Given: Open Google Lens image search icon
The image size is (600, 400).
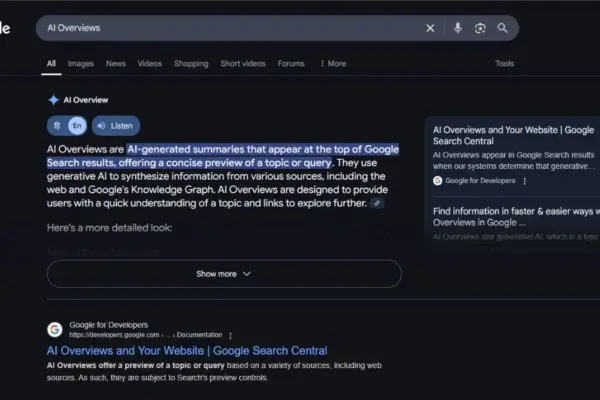Looking at the screenshot, I should [x=480, y=28].
